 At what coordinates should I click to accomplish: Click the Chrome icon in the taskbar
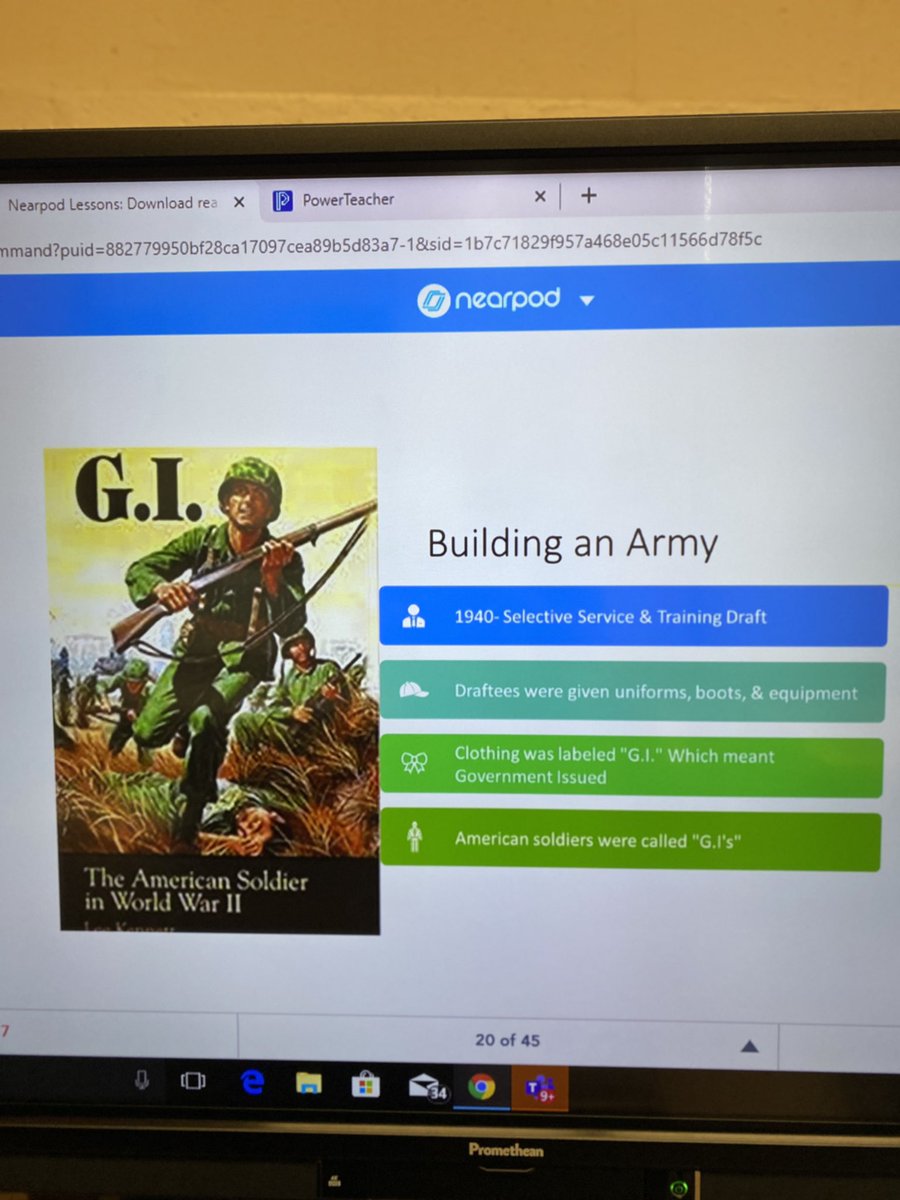coord(481,1087)
